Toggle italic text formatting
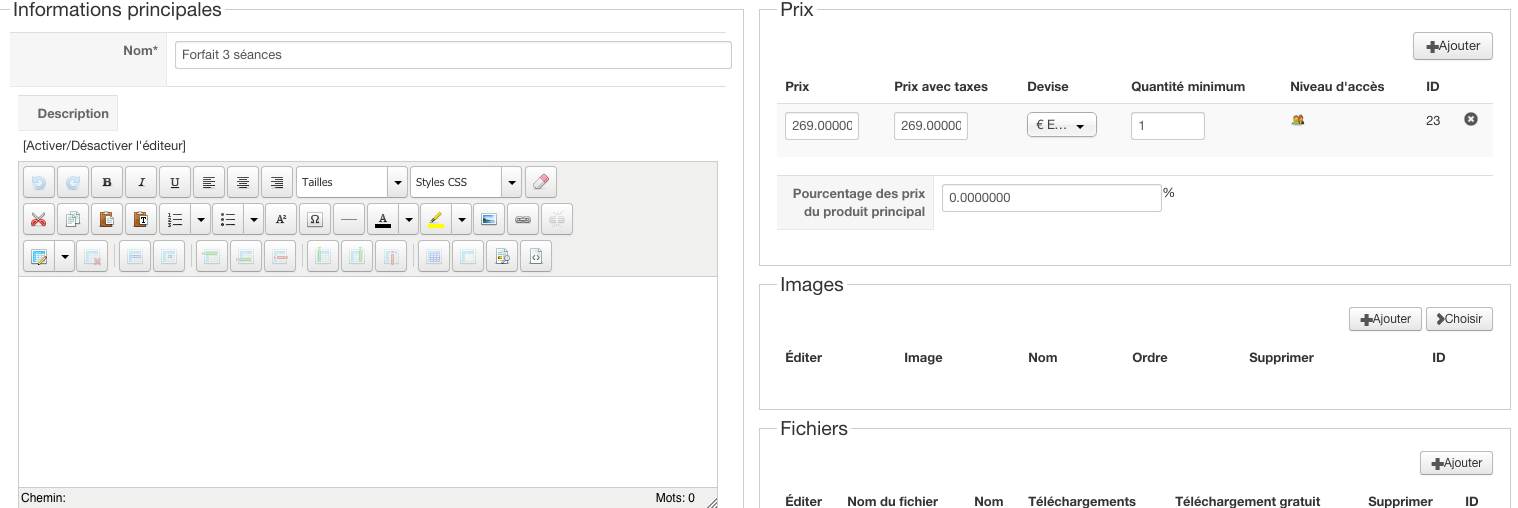This screenshot has width=1518, height=508. (141, 183)
